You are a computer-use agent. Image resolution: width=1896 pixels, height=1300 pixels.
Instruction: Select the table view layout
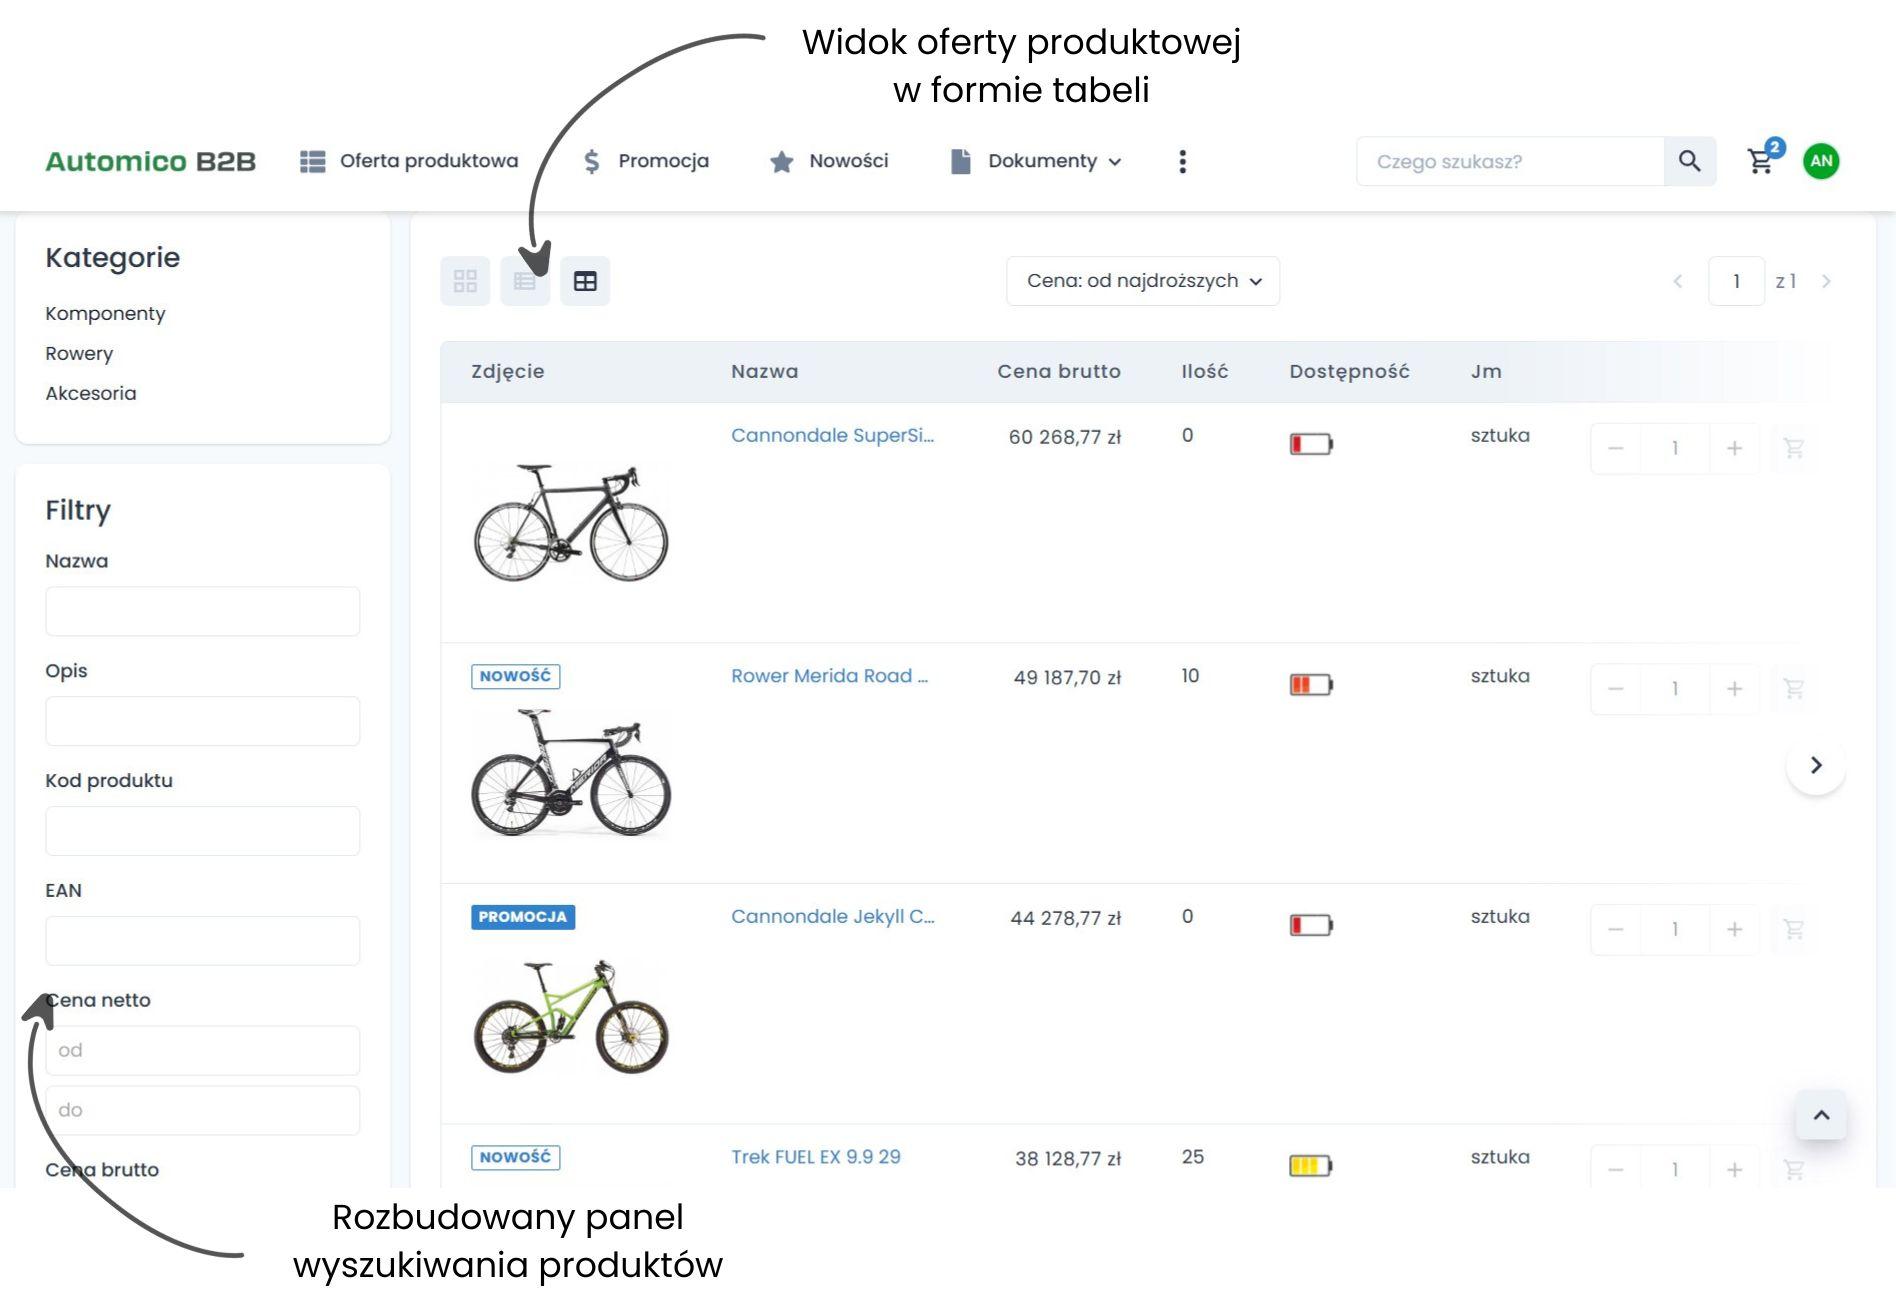pyautogui.click(x=585, y=281)
